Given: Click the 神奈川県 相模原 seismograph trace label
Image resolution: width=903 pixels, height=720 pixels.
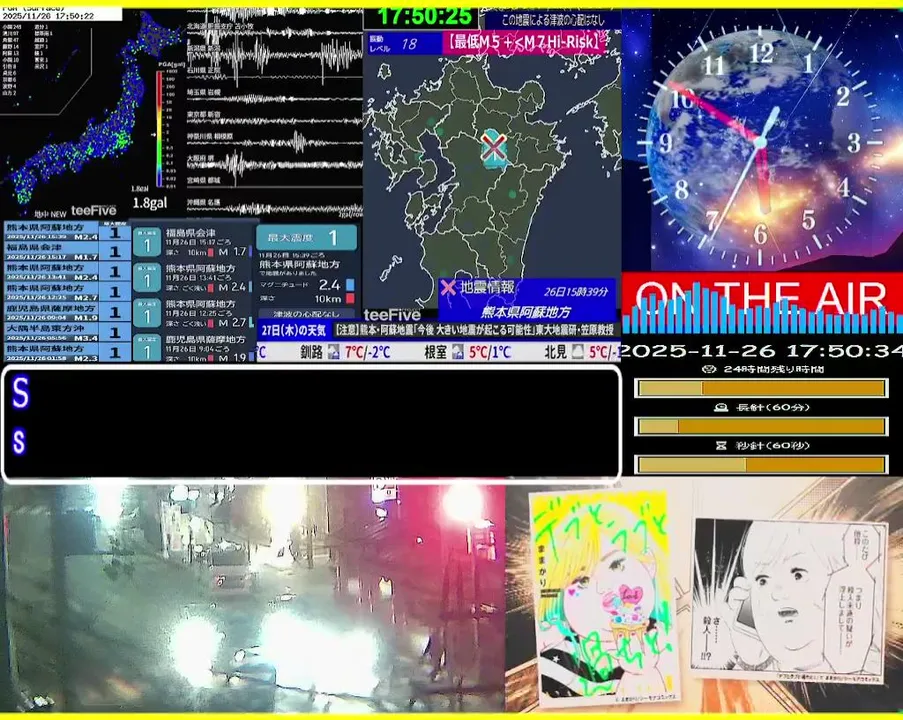Looking at the screenshot, I should (210, 136).
